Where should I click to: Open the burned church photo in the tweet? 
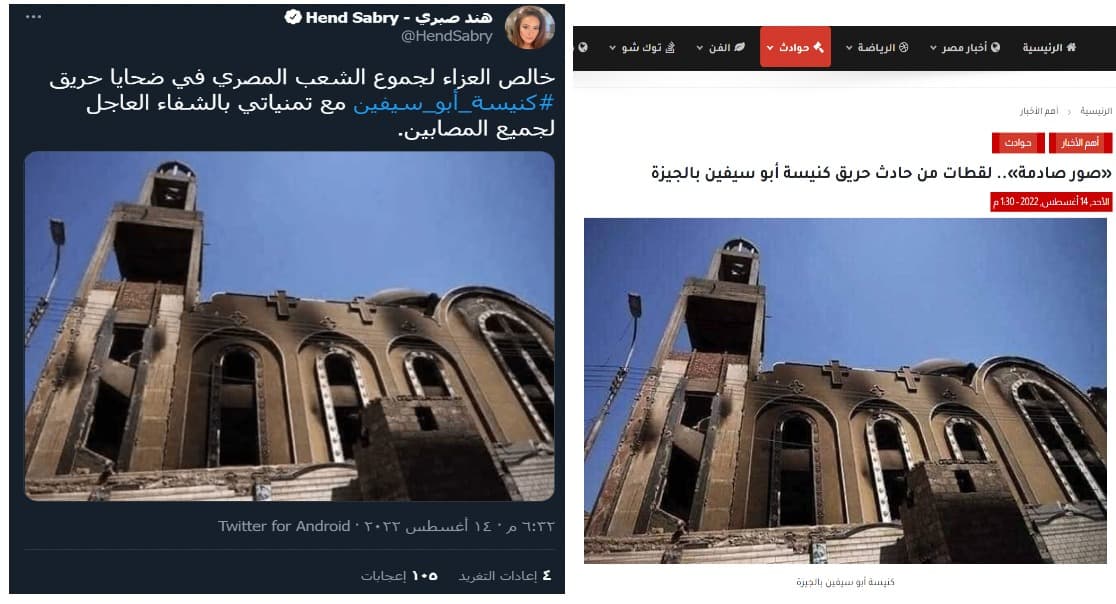290,326
